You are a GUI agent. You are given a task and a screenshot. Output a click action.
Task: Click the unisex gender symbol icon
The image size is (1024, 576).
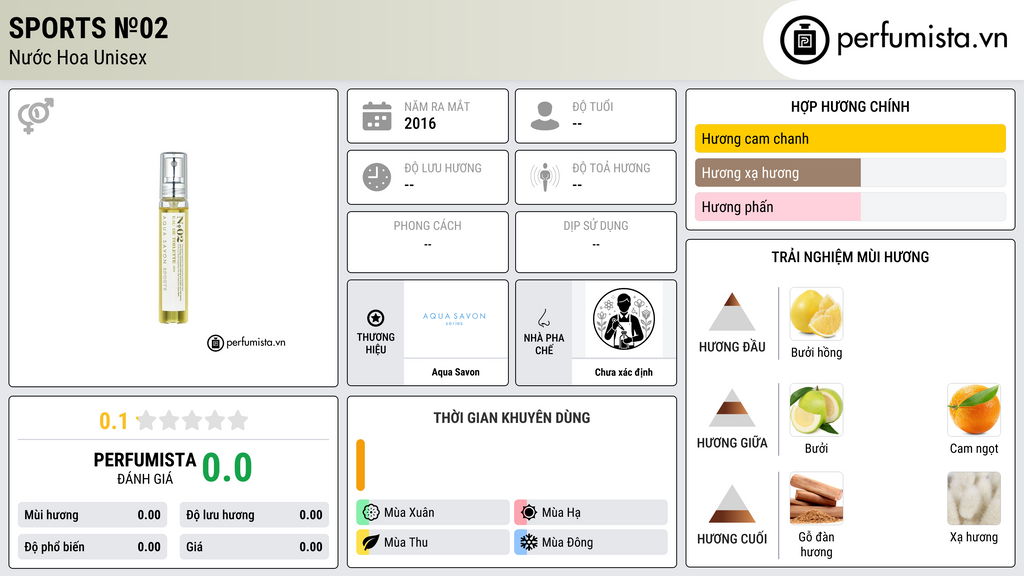(x=36, y=116)
